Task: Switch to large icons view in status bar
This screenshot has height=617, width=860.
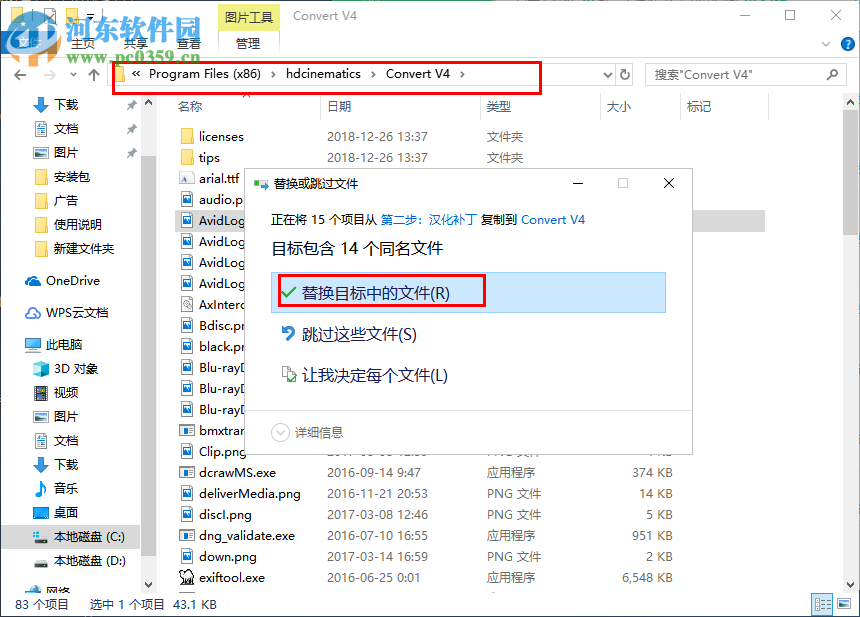Action: click(845, 604)
